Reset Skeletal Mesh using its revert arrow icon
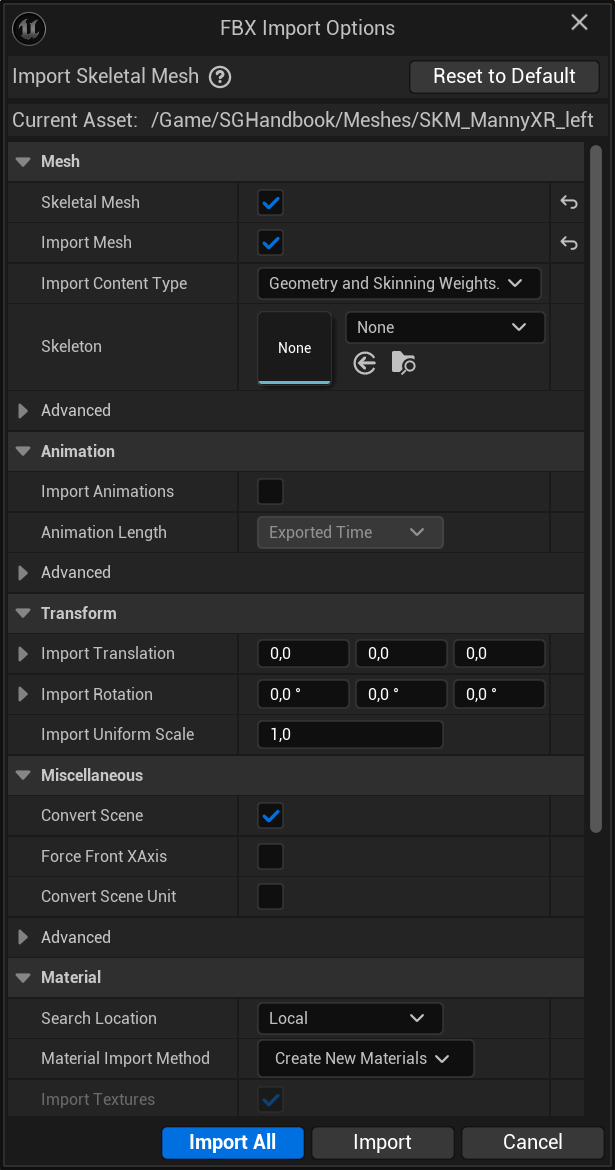Image resolution: width=615 pixels, height=1170 pixels. click(x=568, y=202)
